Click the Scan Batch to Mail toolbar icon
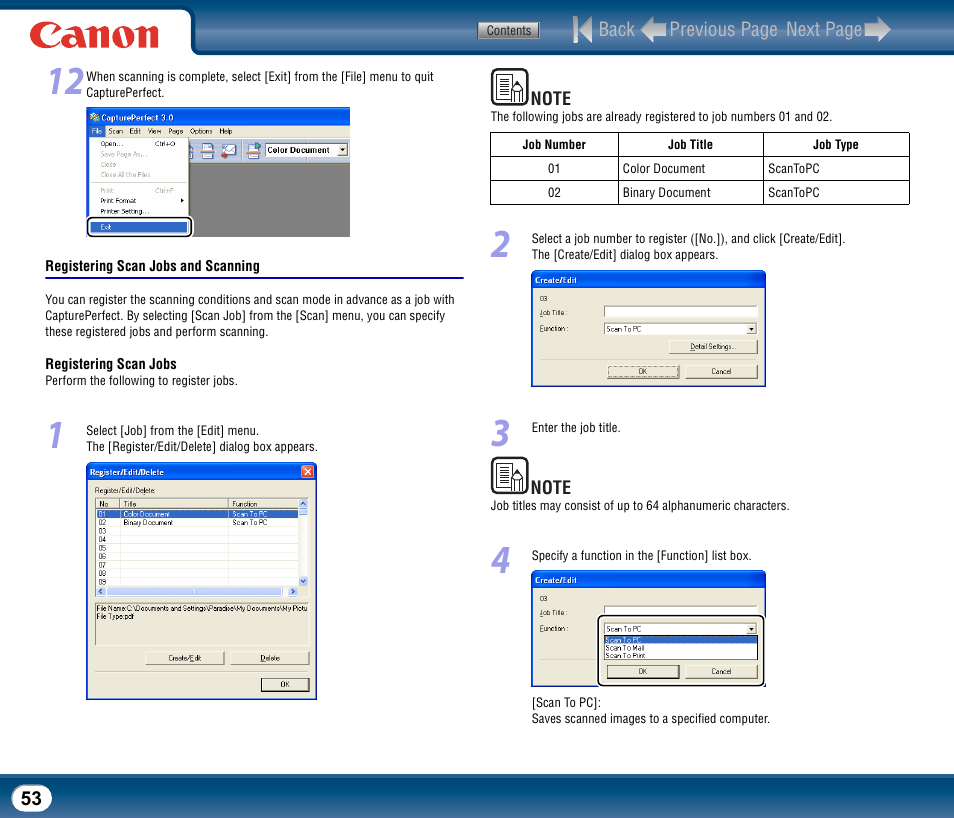The image size is (954, 818). [229, 150]
